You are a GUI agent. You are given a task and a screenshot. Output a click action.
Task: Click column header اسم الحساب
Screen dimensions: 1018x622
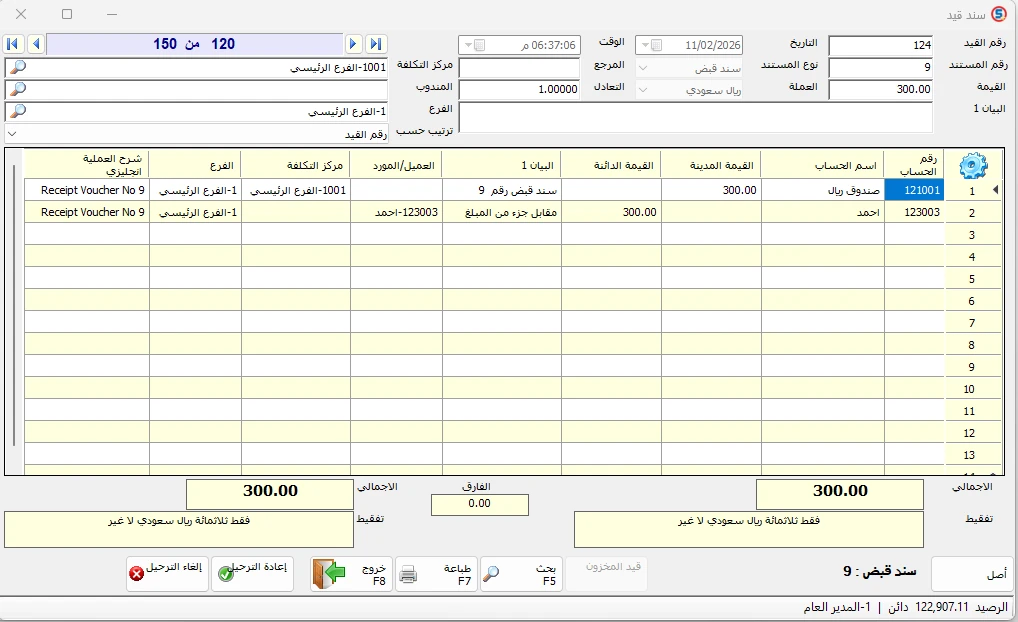[822, 164]
